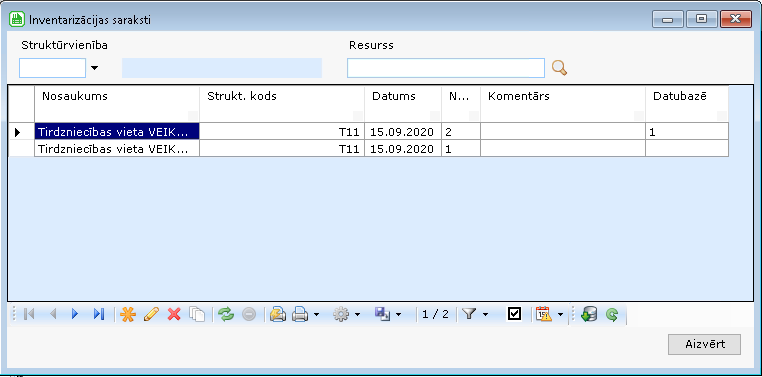Screen dimensions: 762x377
Task: Open printer dropdown arrow
Action: click(317, 315)
